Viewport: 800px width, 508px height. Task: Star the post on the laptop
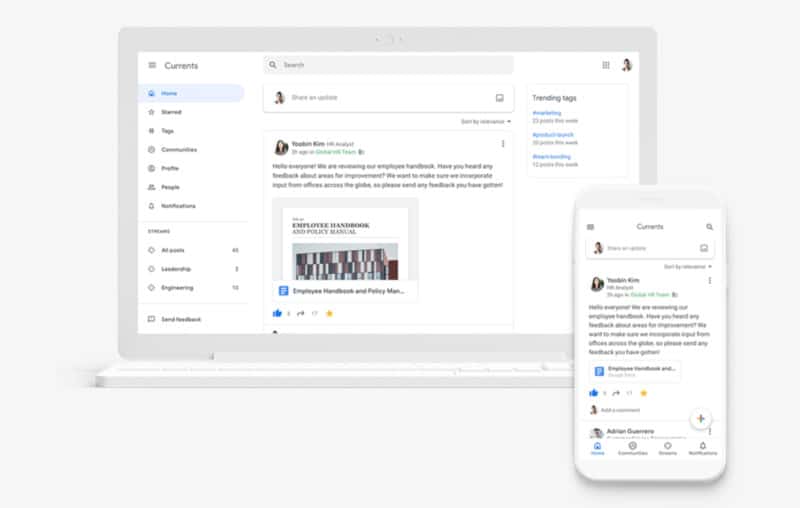329,313
